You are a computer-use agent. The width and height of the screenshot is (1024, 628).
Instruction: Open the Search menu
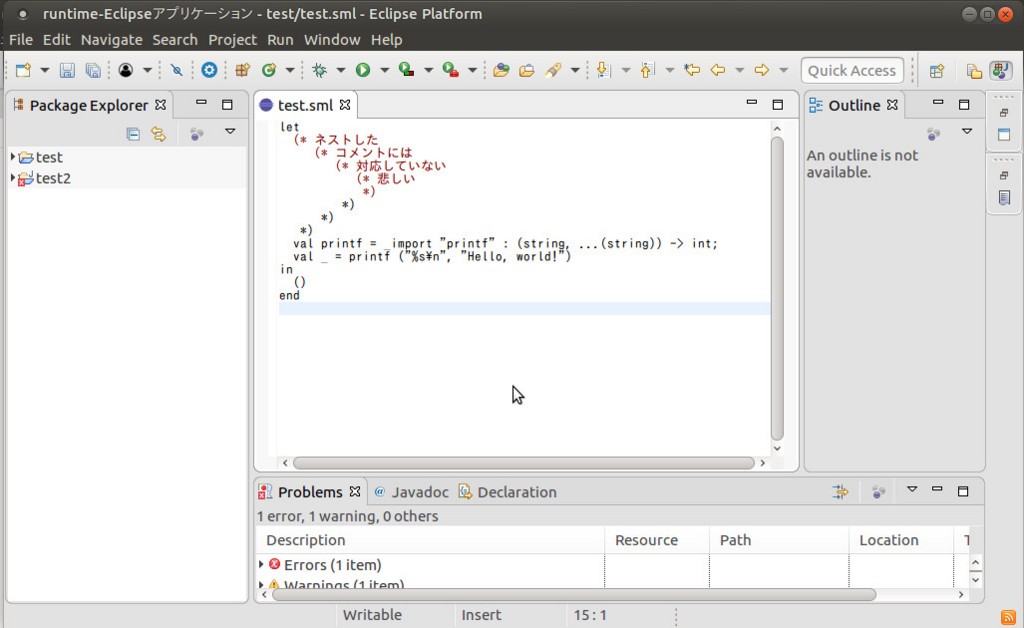click(175, 40)
